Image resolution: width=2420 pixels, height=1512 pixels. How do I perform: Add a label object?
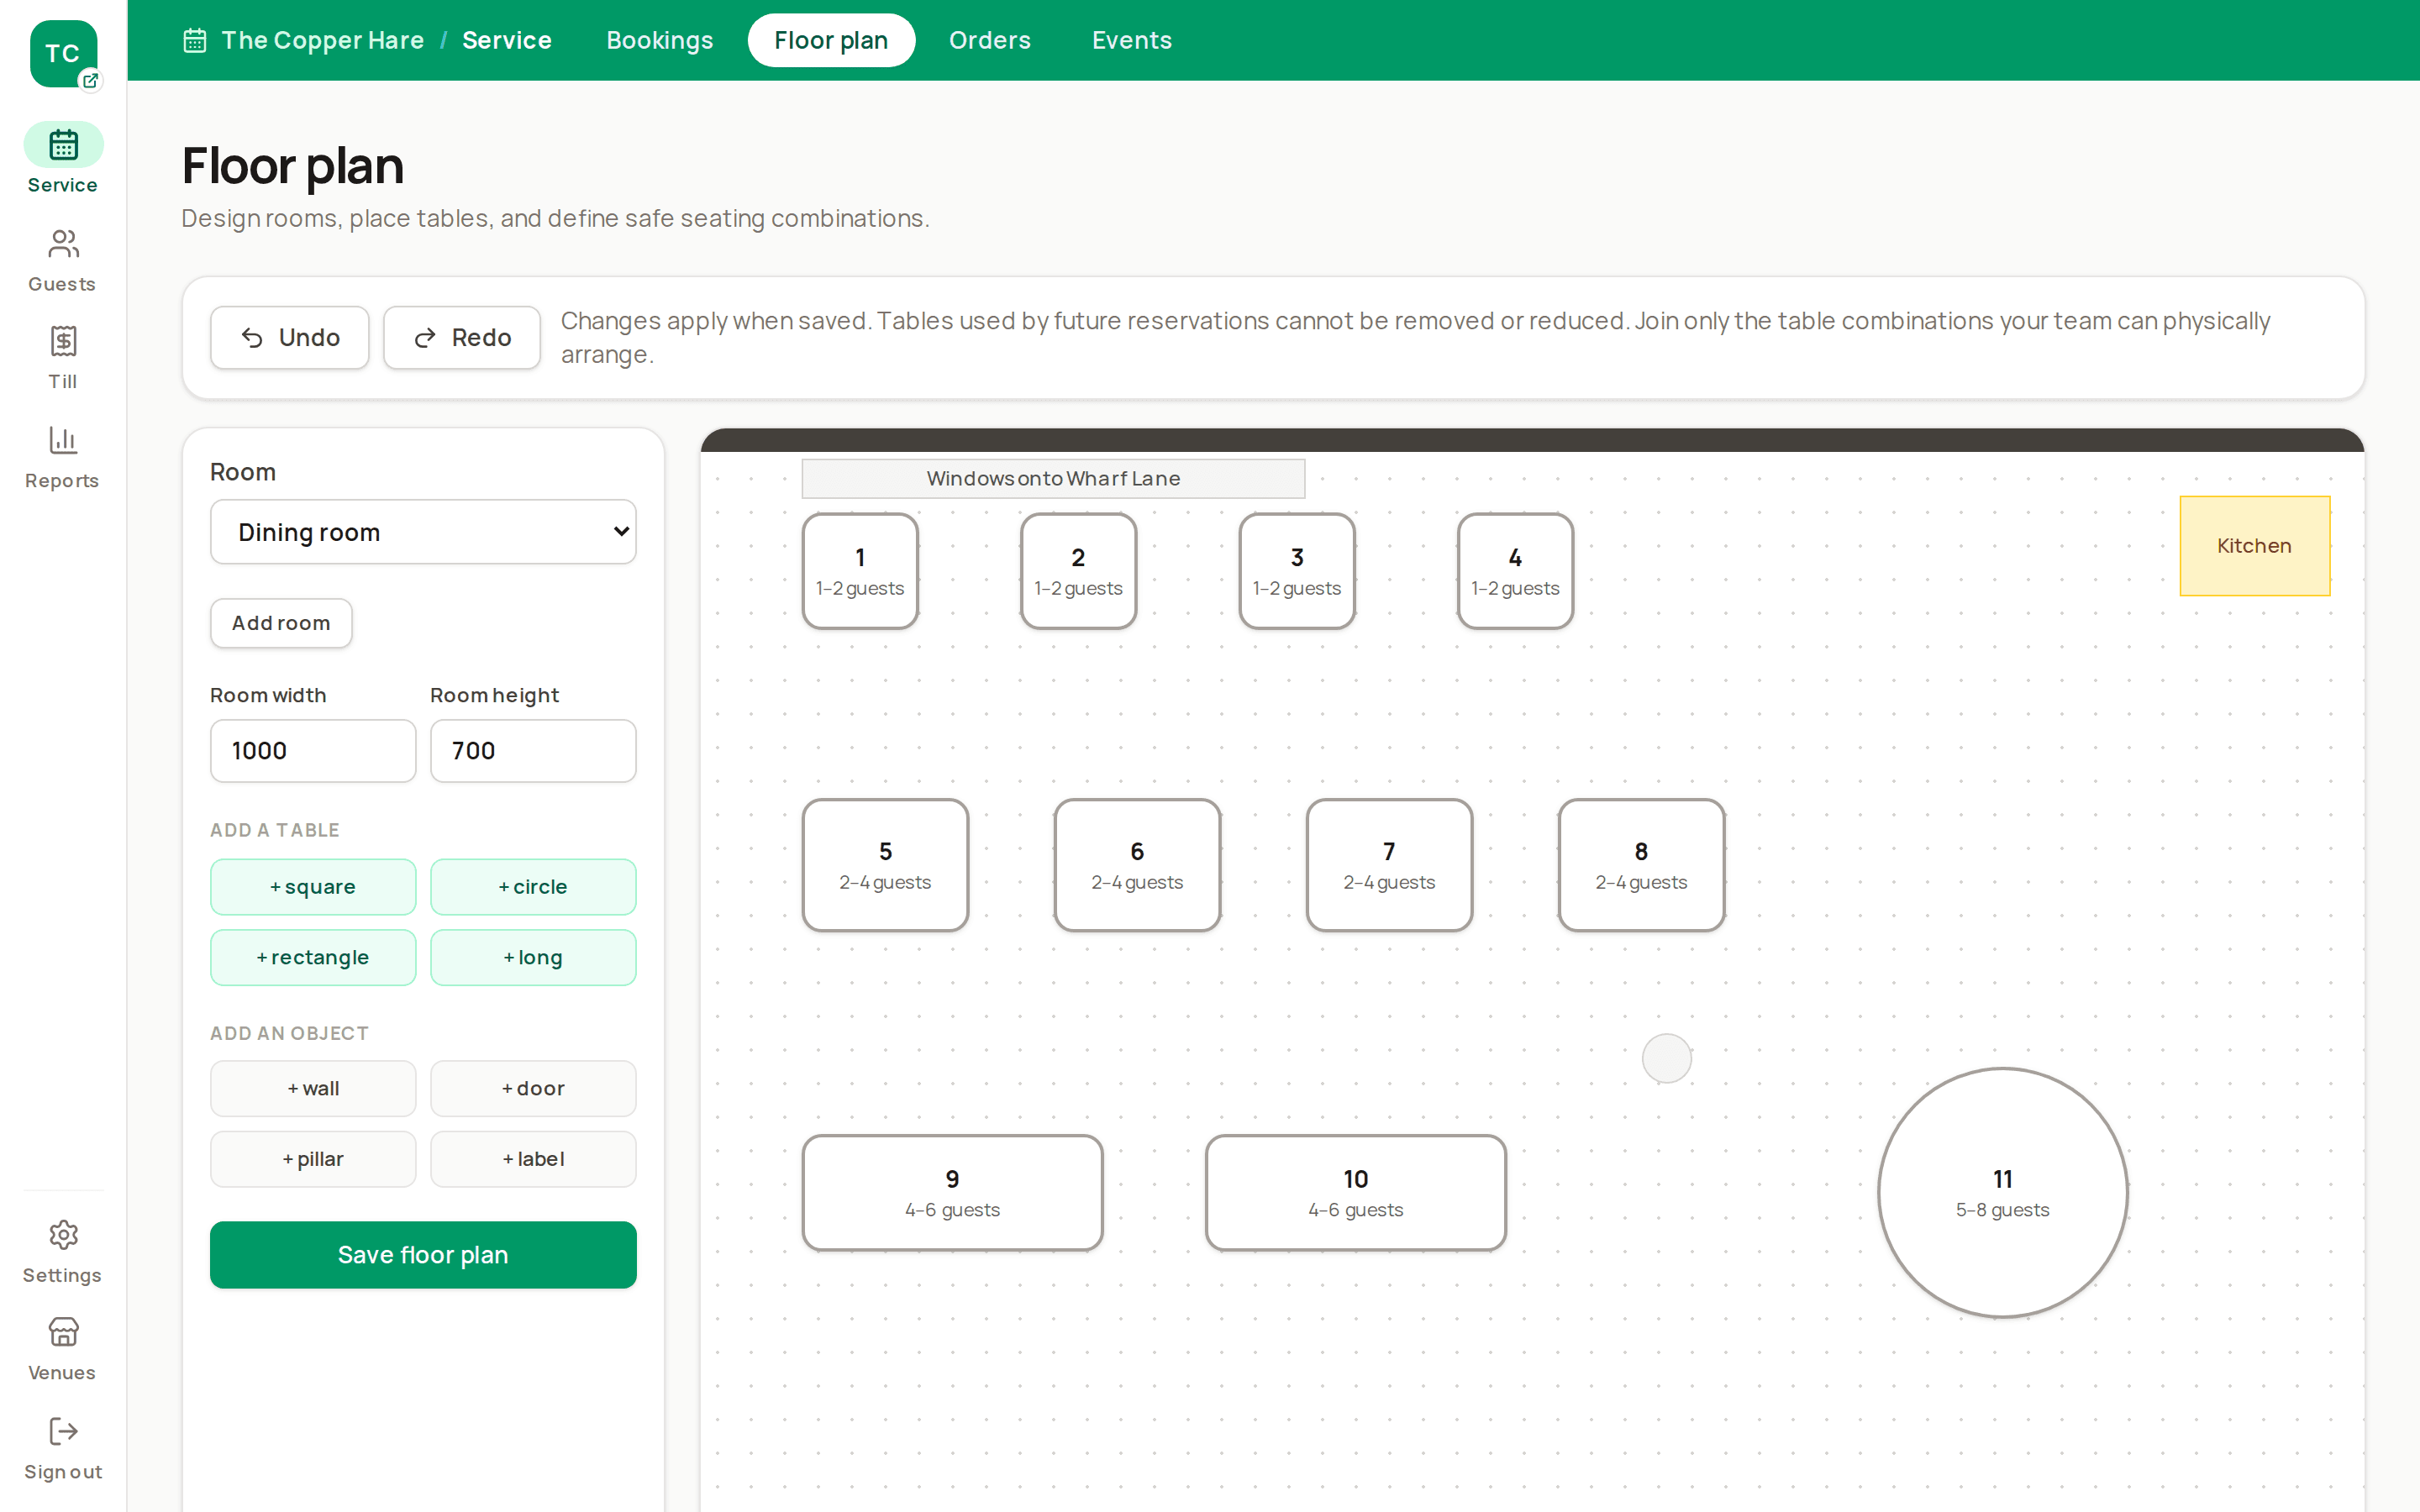click(533, 1159)
